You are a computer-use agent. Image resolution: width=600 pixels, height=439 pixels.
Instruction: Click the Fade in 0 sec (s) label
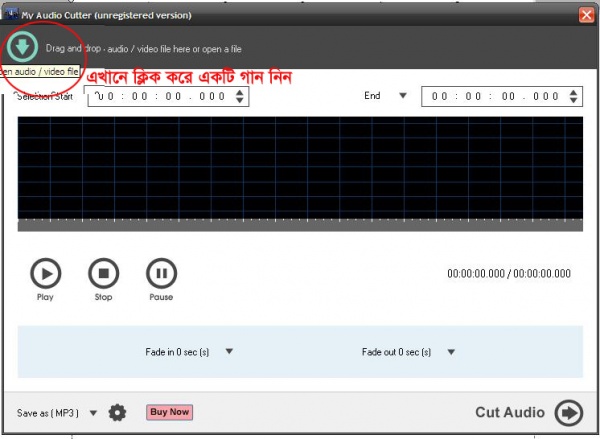(x=177, y=352)
